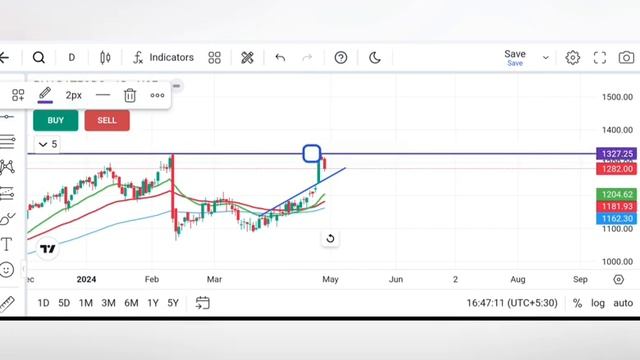Undo the last action

(x=280, y=58)
